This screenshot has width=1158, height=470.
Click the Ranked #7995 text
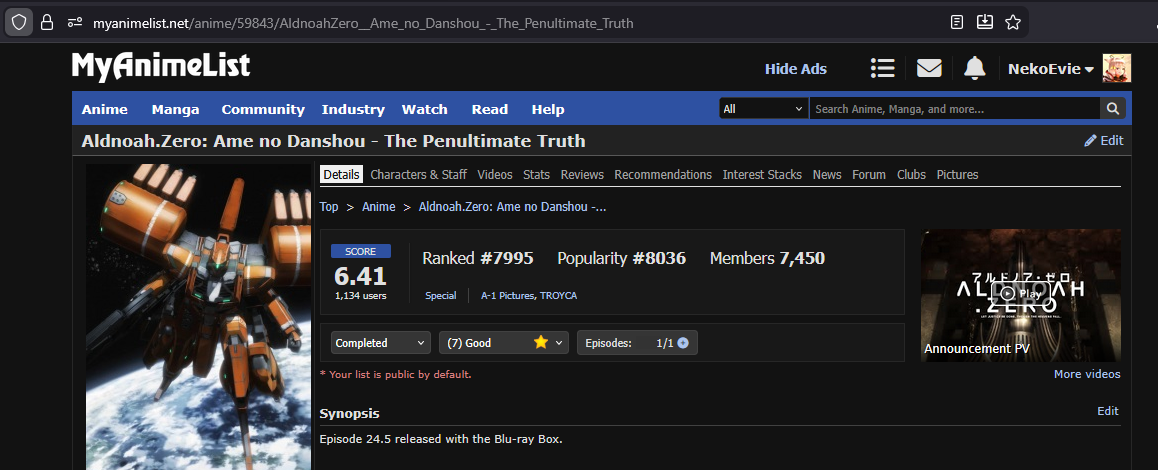[478, 258]
